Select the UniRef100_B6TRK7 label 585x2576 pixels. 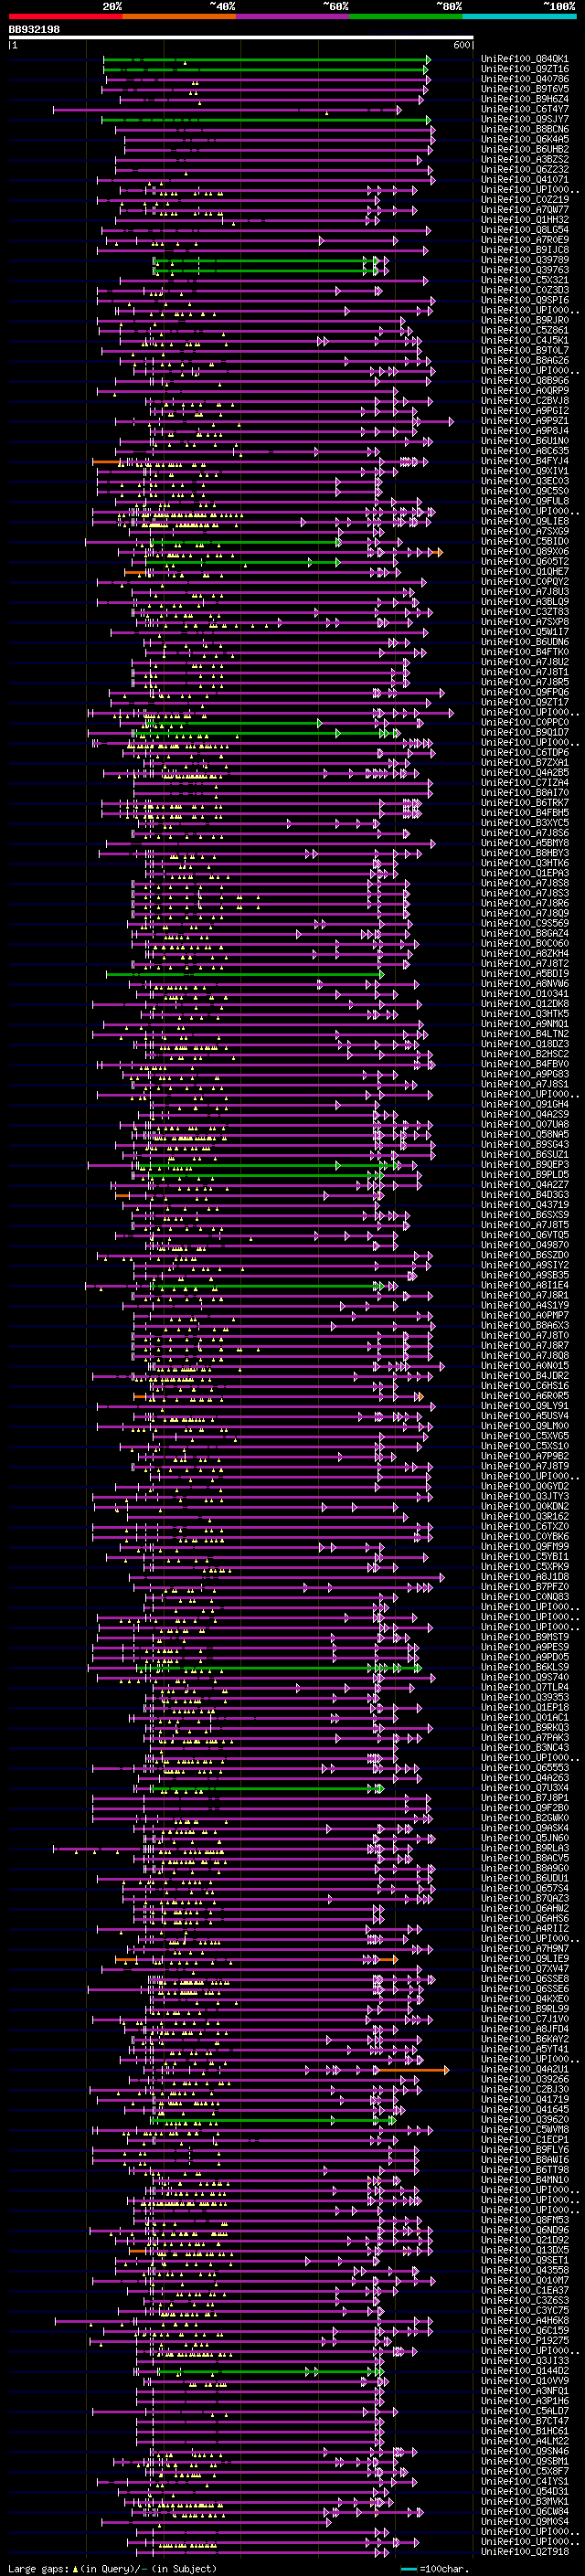click(x=525, y=802)
